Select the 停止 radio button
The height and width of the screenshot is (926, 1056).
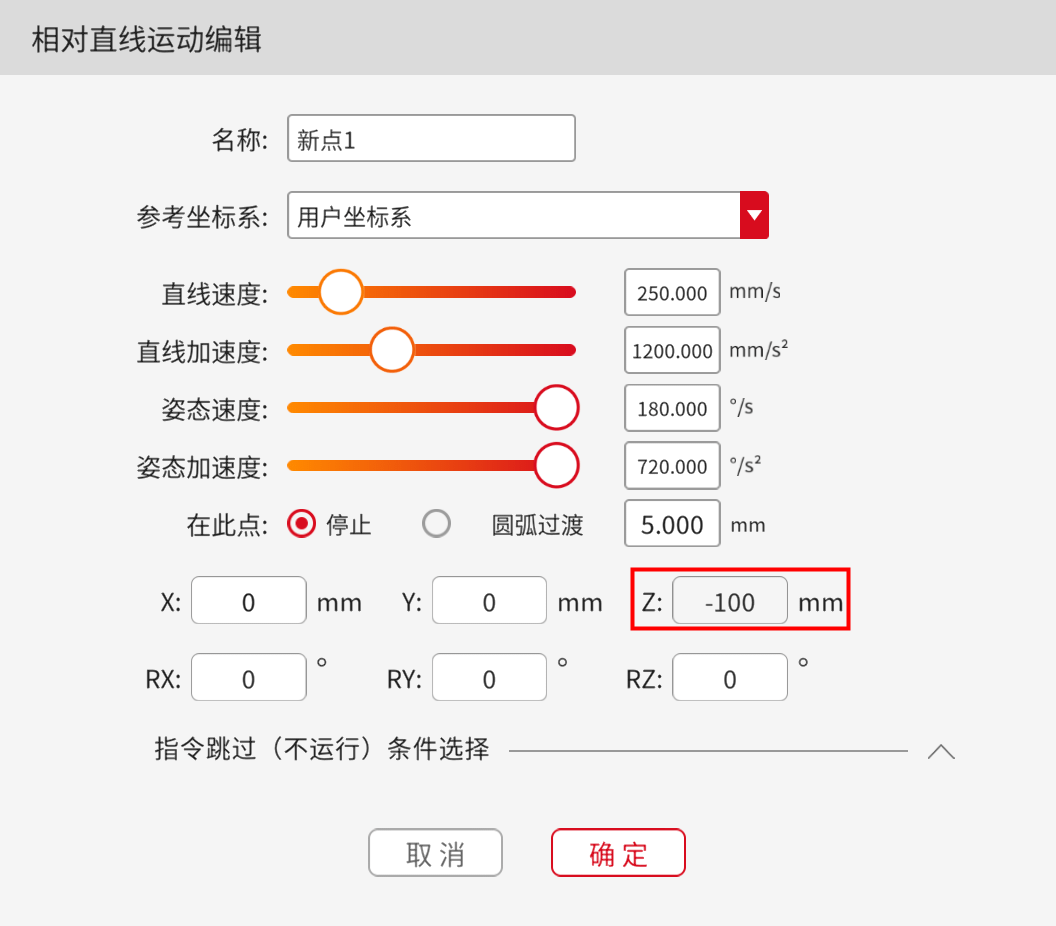(x=302, y=524)
